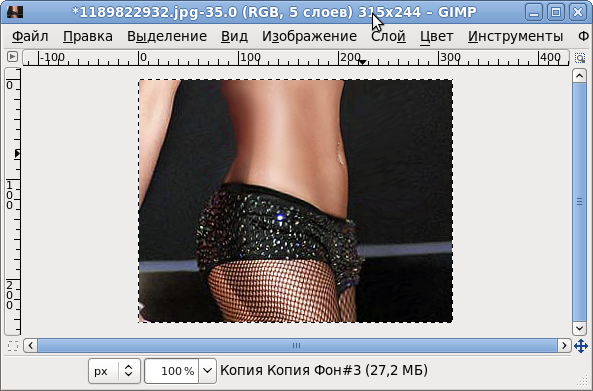Open the Слой menu
The image size is (593, 391).
click(388, 37)
